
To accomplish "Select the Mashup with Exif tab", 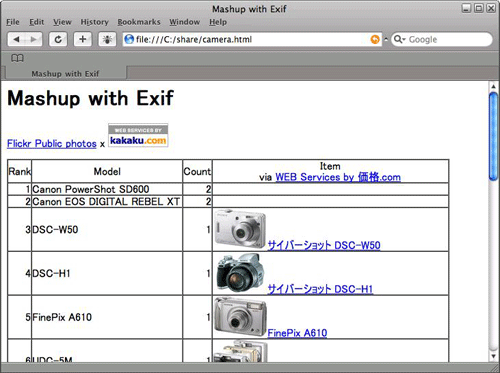I will pos(65,73).
